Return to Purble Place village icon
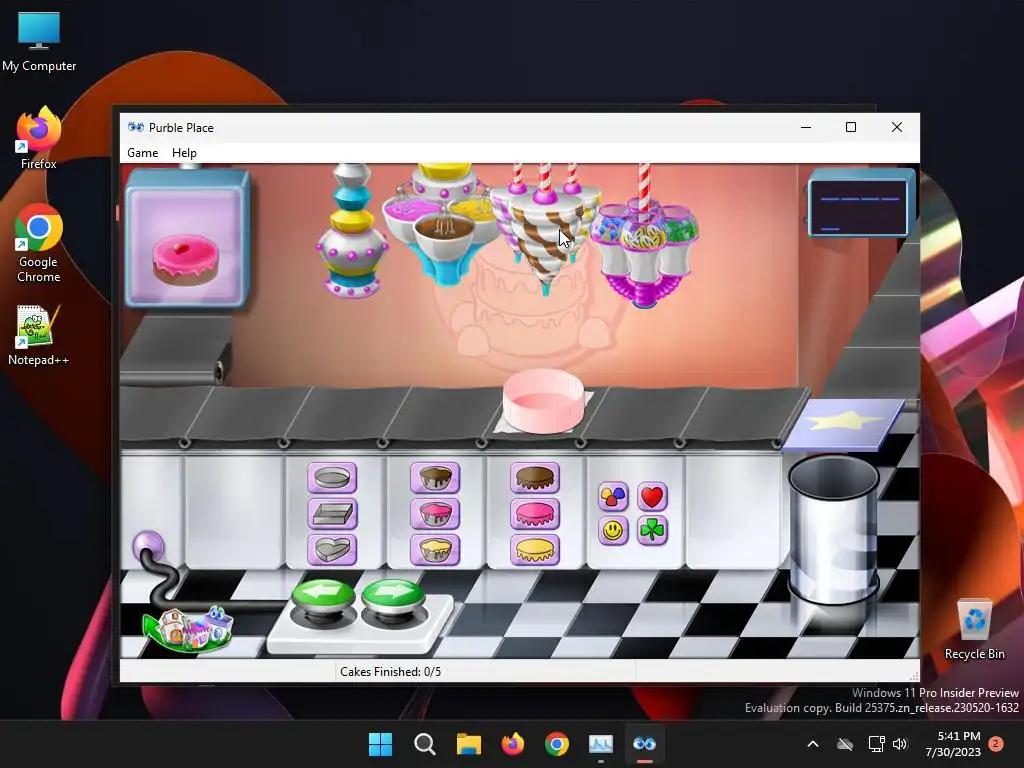Image resolution: width=1024 pixels, height=768 pixels. click(189, 629)
